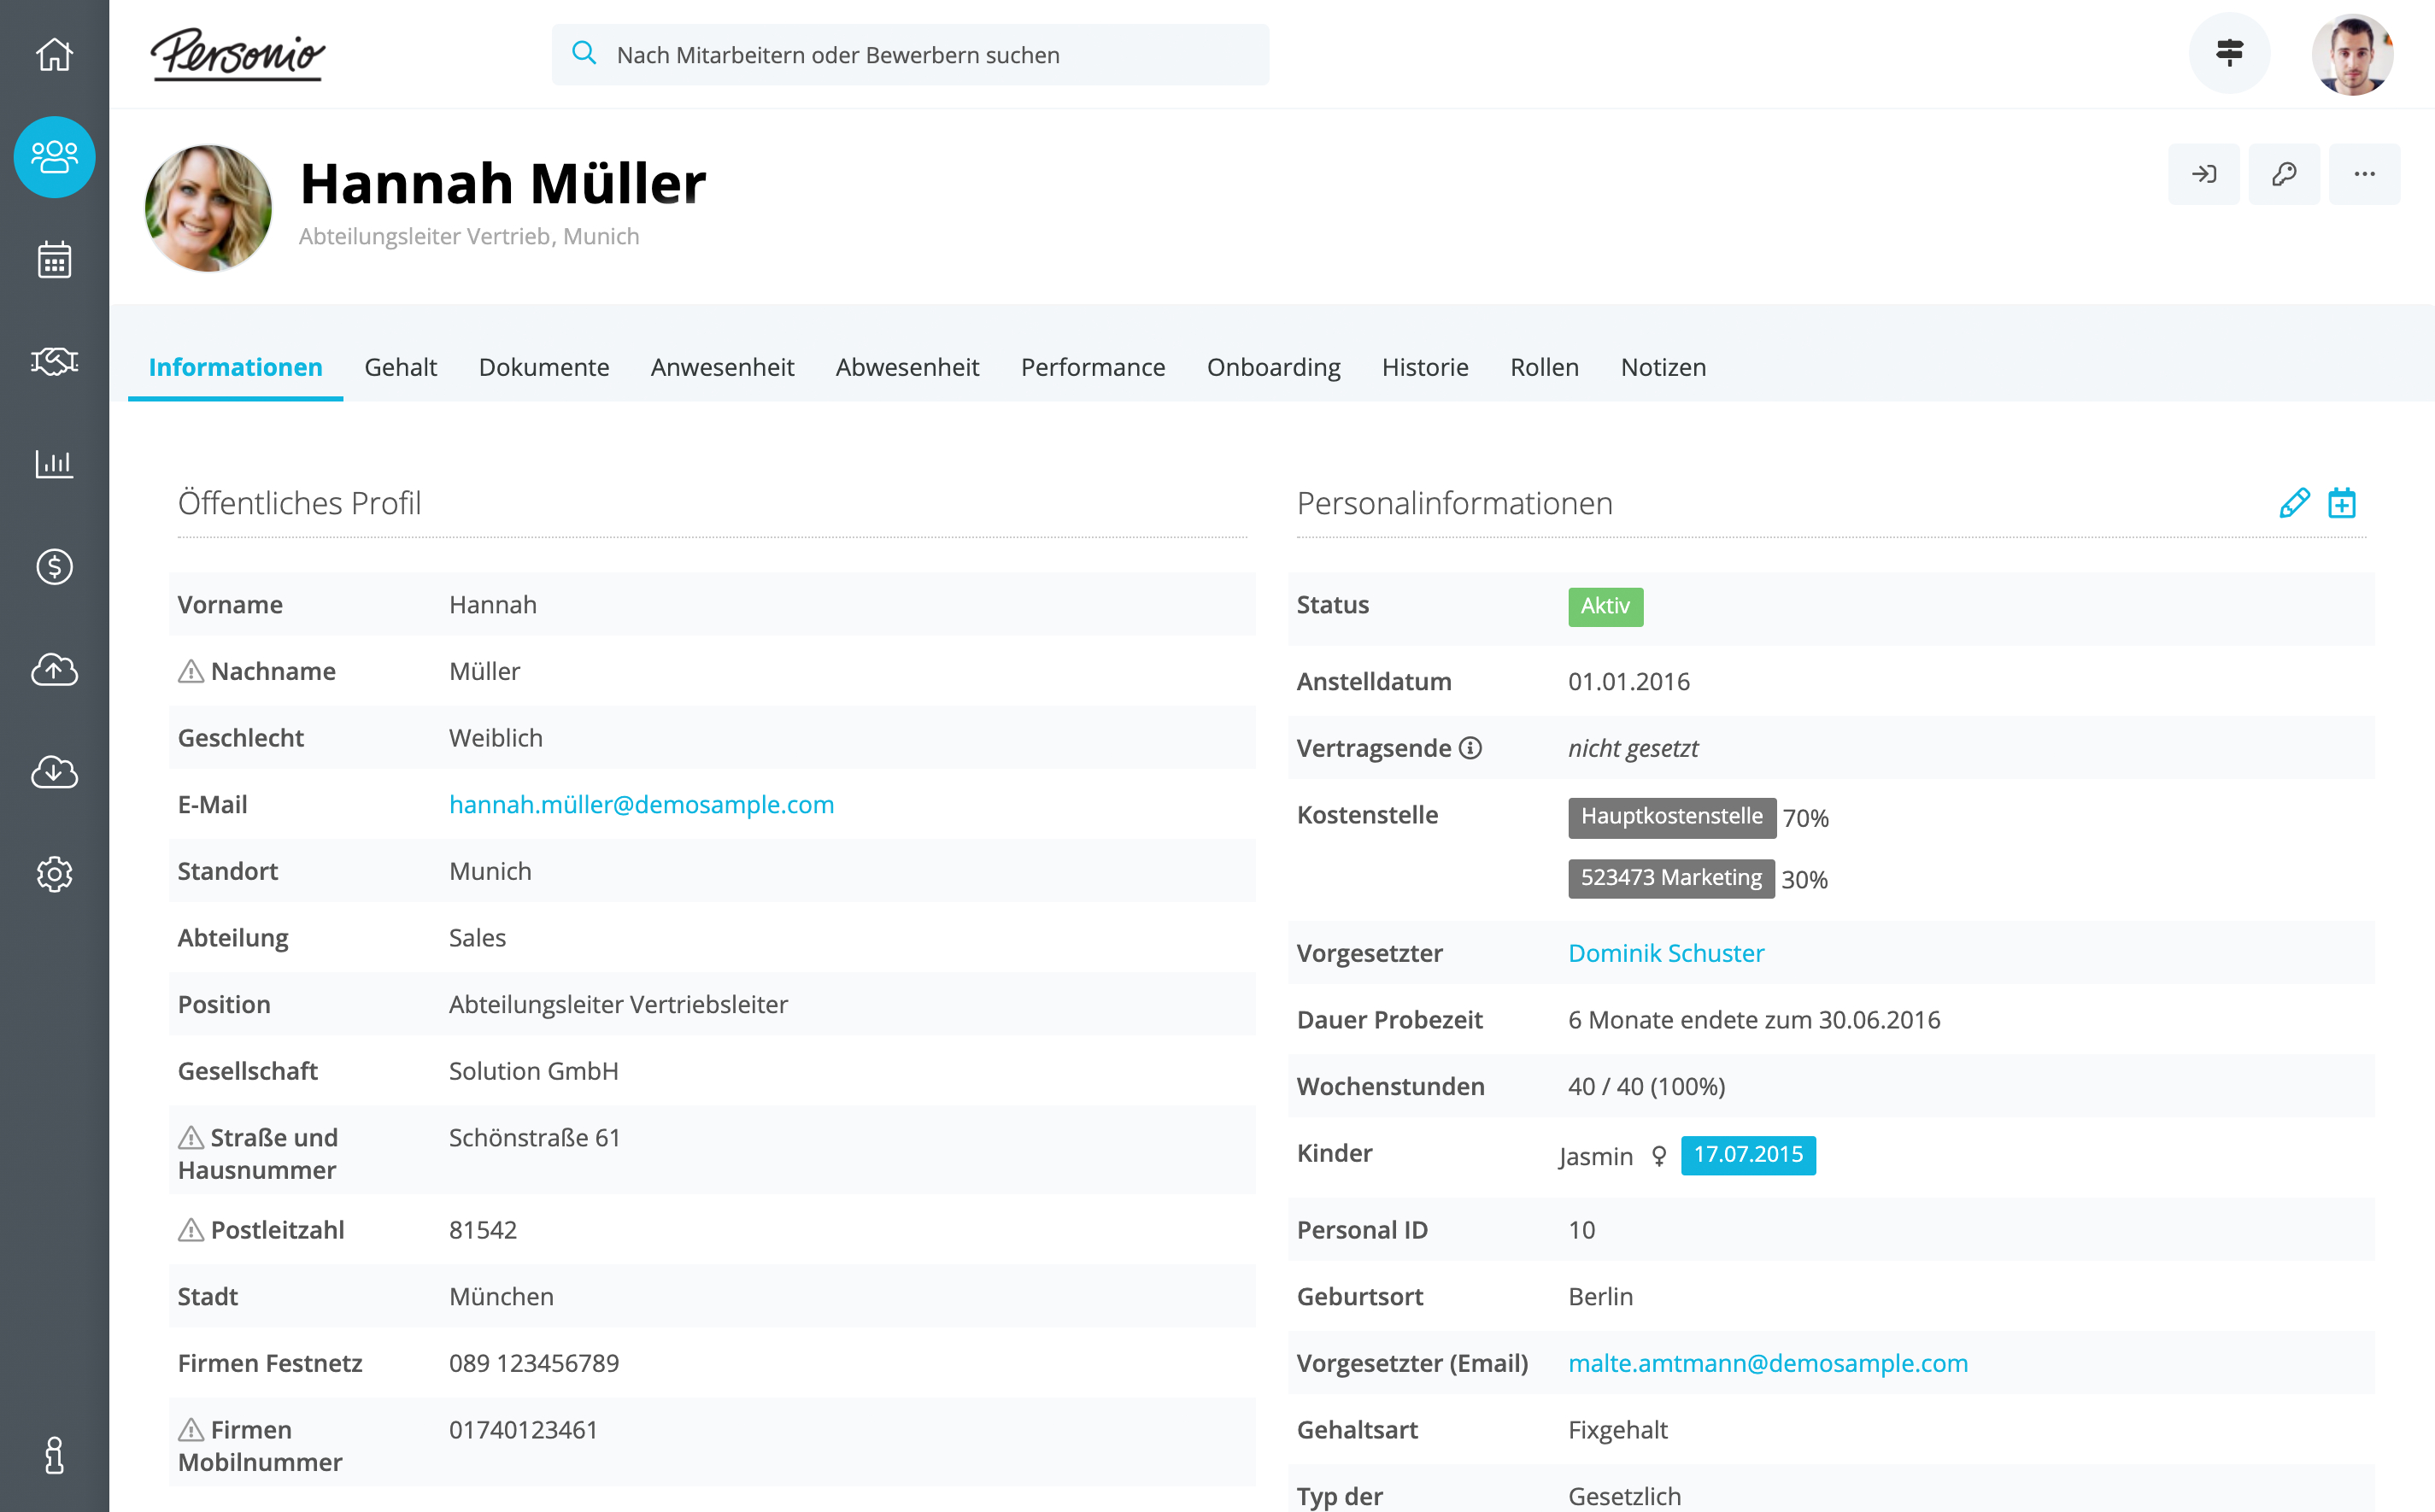The image size is (2435, 1512).
Task: Open settings gear icon in sidebar
Action: click(x=54, y=874)
